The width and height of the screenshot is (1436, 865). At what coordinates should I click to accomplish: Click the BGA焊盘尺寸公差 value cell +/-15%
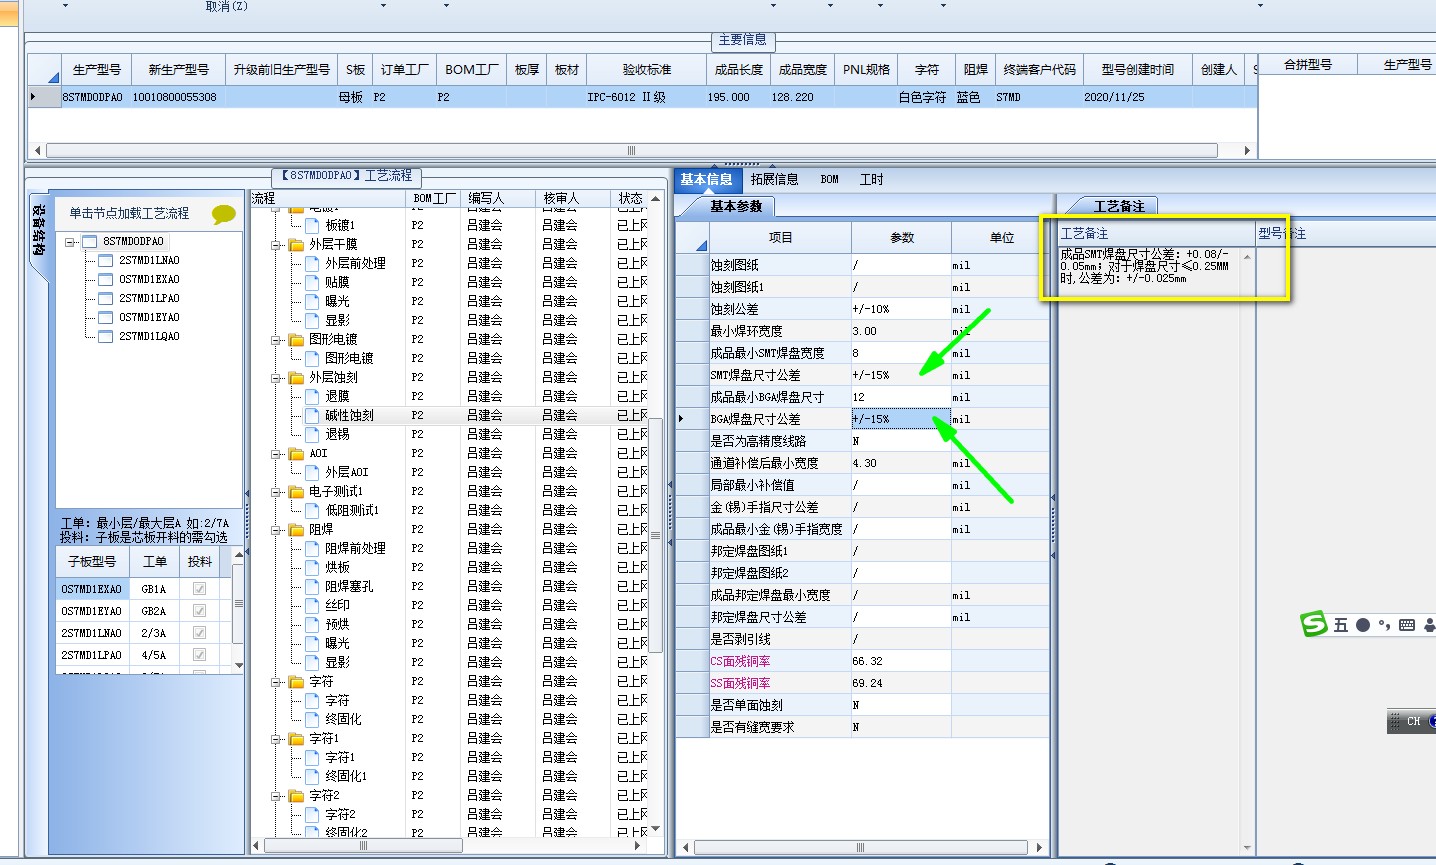click(x=901, y=419)
